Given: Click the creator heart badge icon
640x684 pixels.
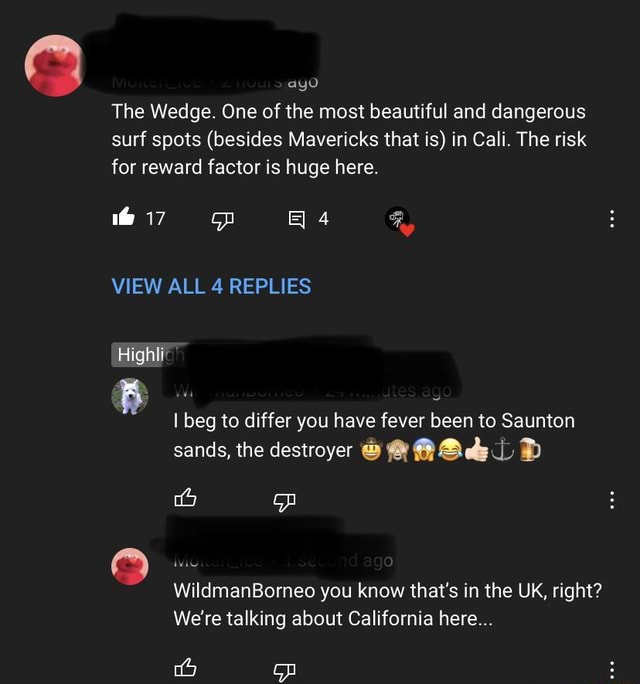Looking at the screenshot, I should pyautogui.click(x=400, y=221).
